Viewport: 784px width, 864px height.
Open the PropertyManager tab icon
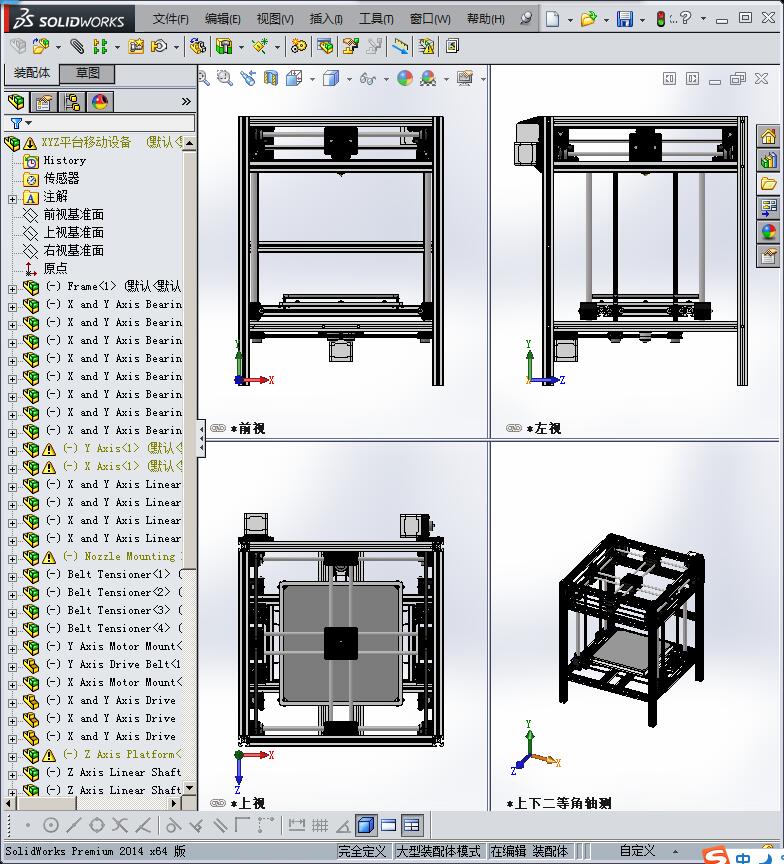pyautogui.click(x=44, y=102)
